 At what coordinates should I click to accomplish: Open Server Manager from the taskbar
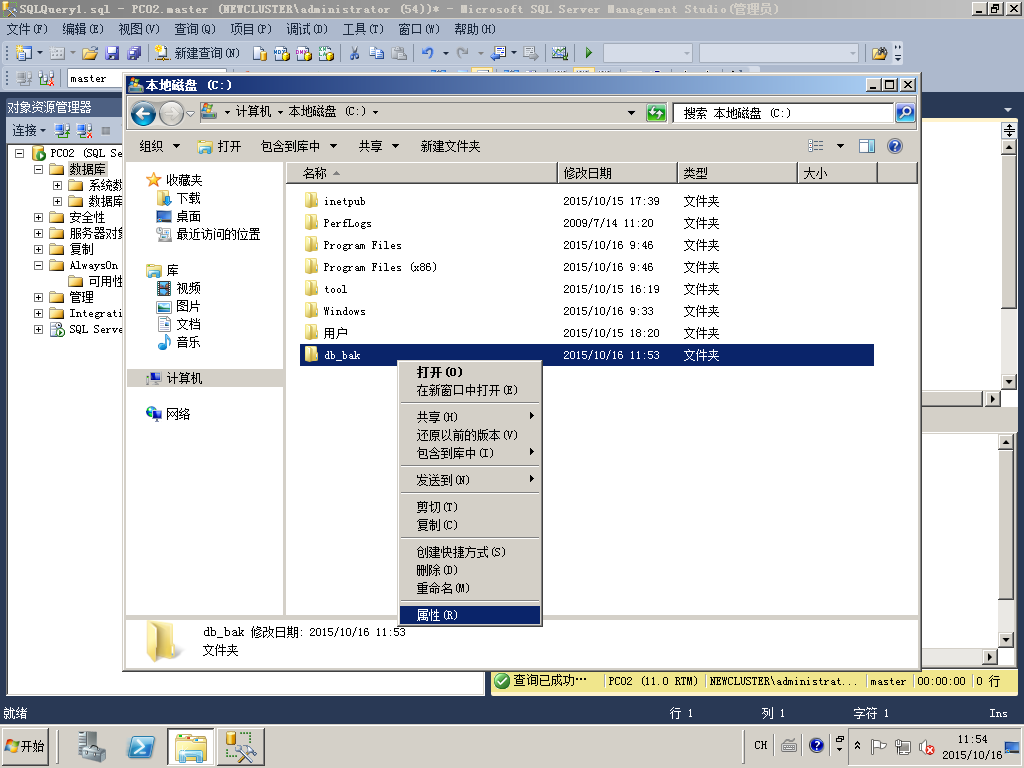tap(93, 746)
